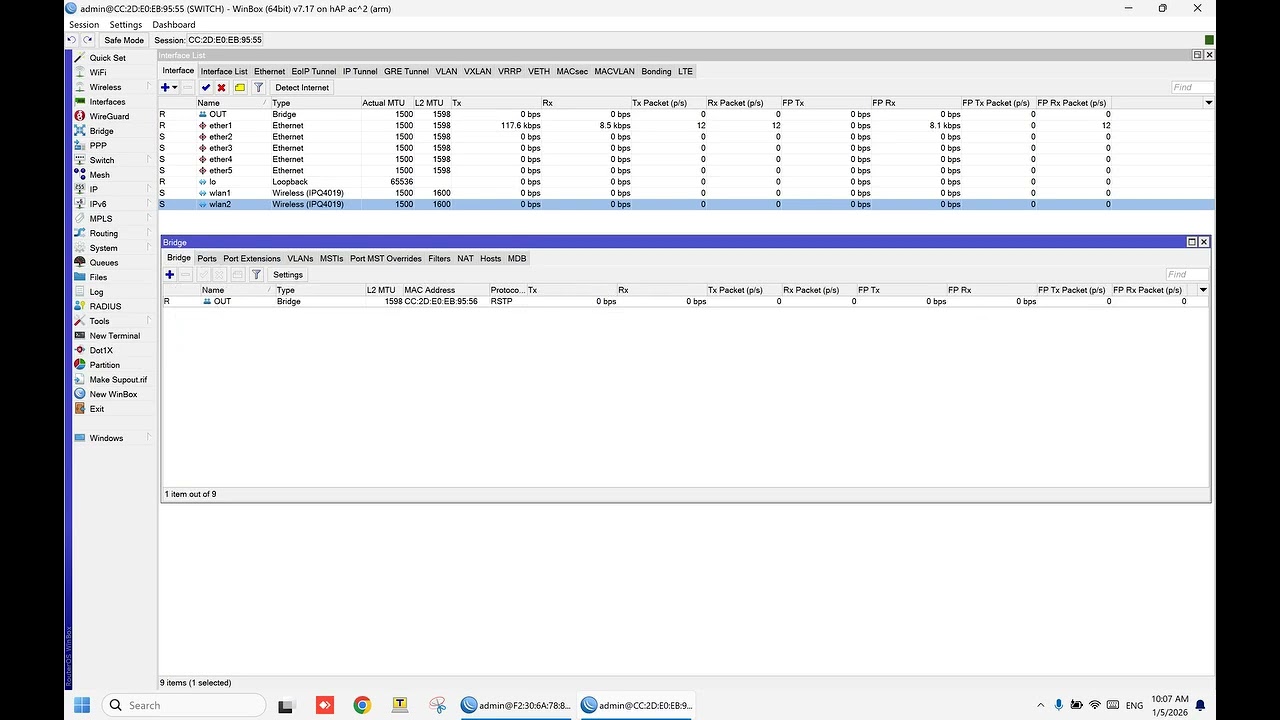Open Dot1X in the sidebar
This screenshot has width=1280, height=720.
click(x=101, y=350)
